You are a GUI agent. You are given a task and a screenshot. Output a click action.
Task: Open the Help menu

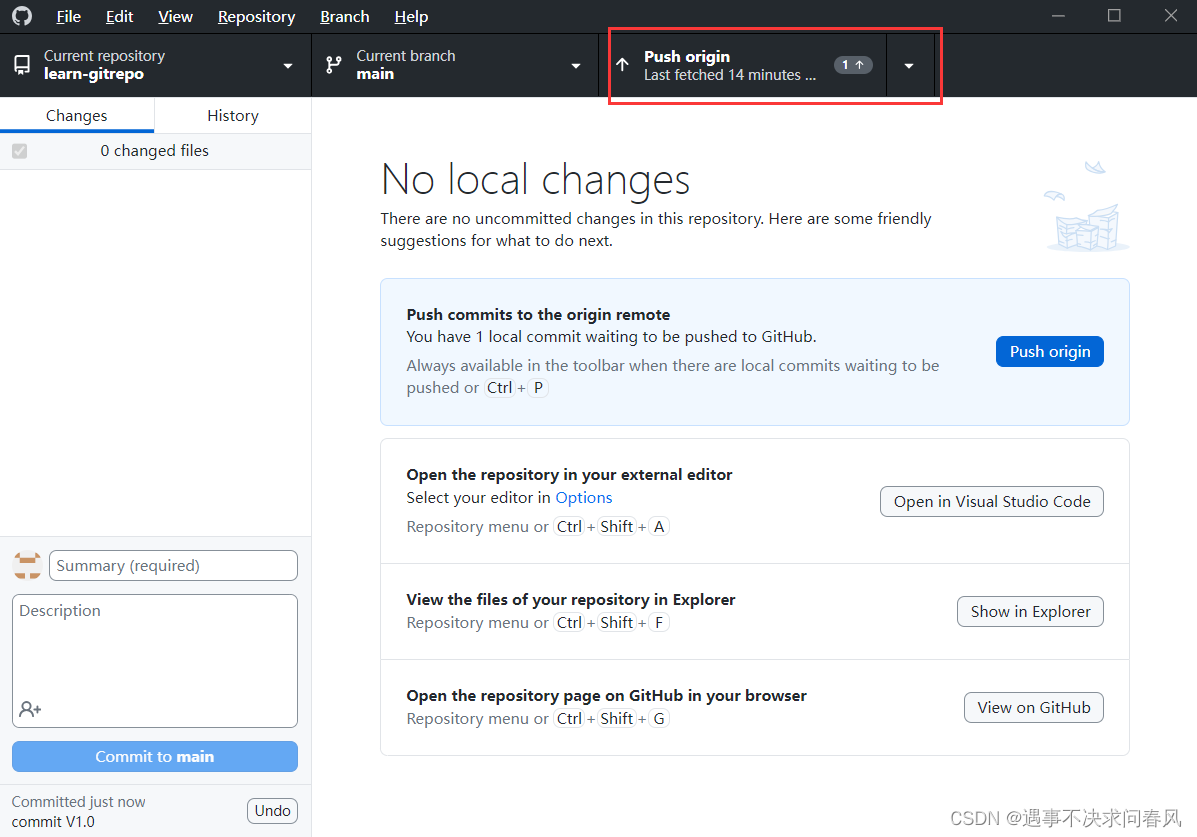pyautogui.click(x=411, y=16)
